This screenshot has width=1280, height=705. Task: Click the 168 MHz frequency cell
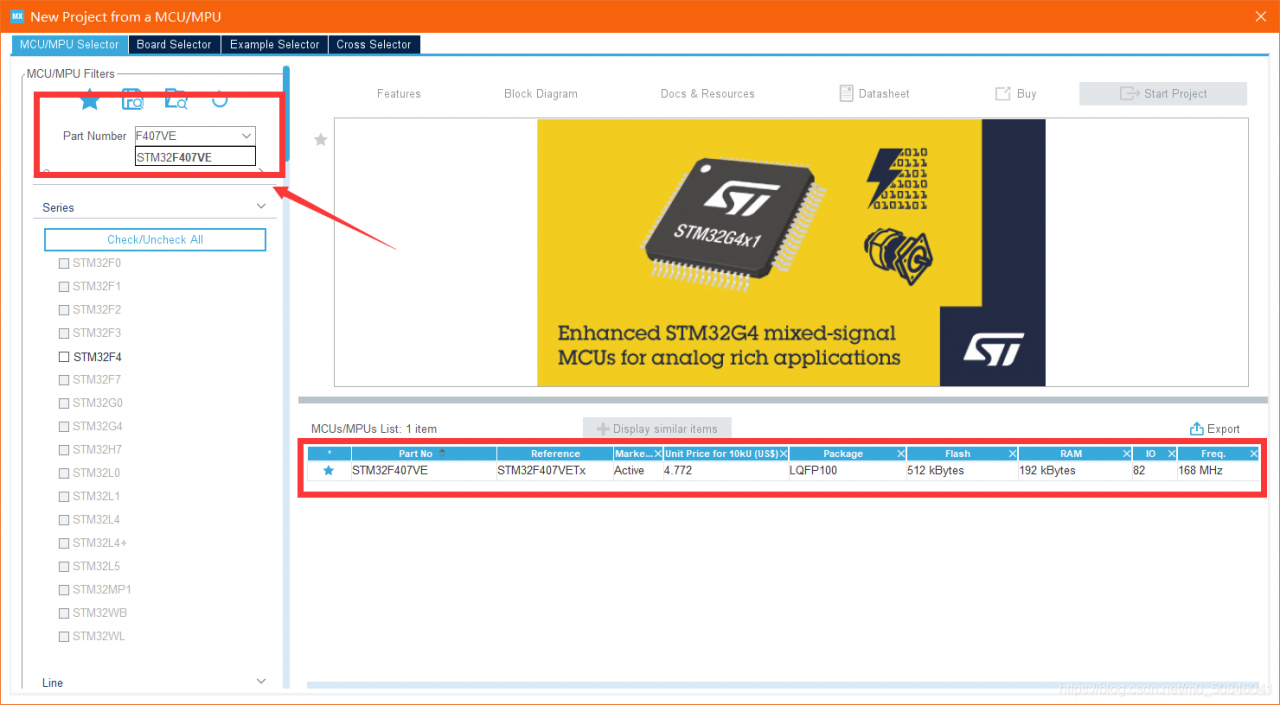(x=1218, y=471)
